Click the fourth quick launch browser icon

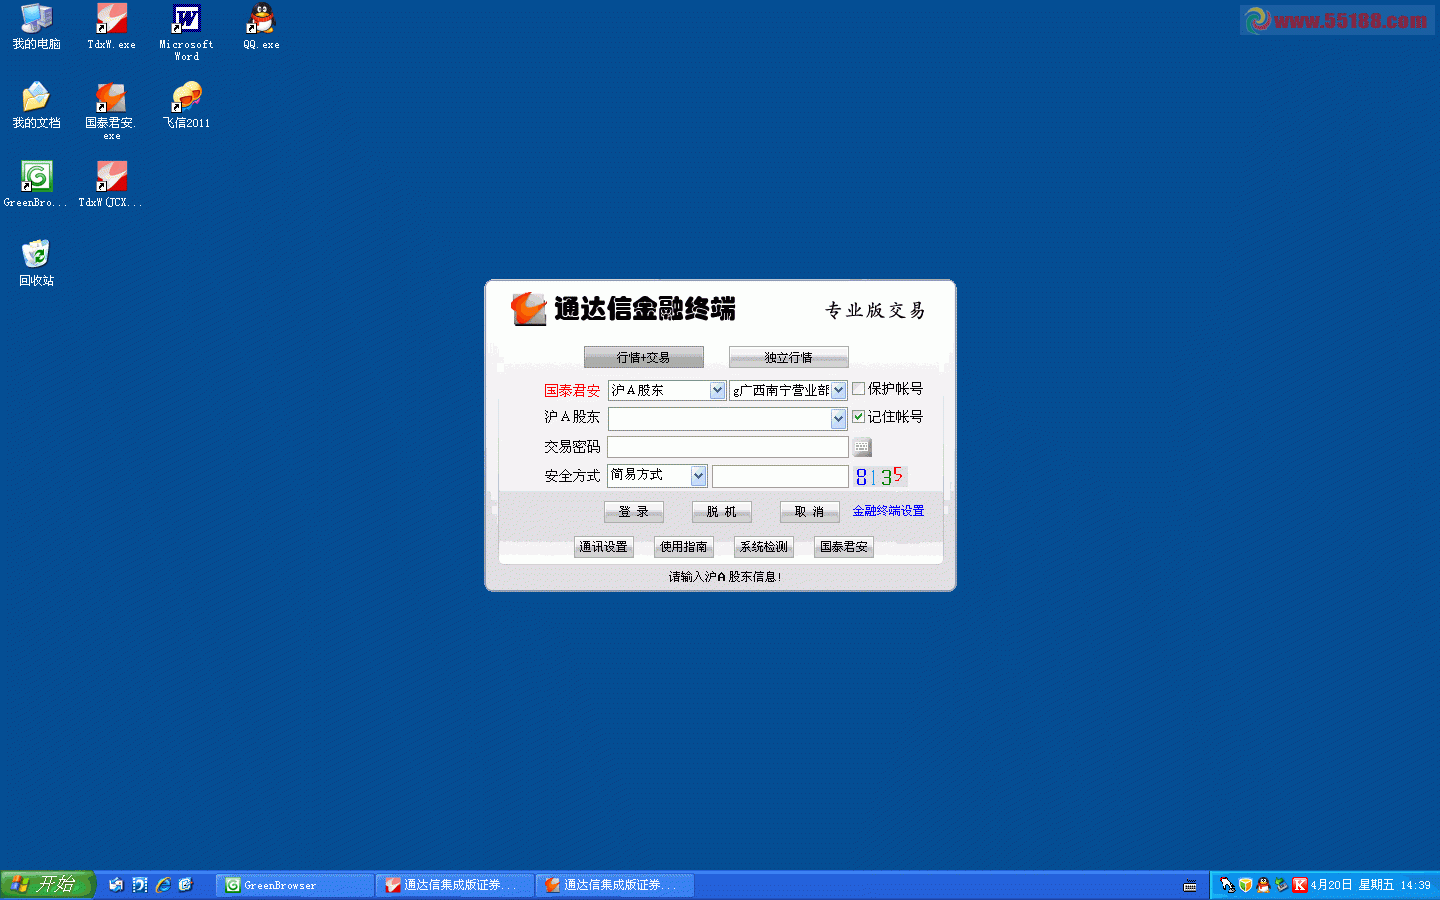185,885
